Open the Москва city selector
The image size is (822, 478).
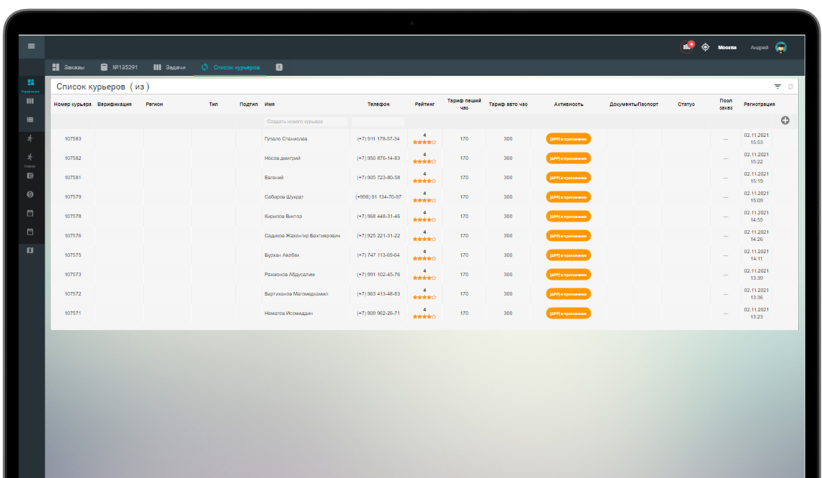click(727, 47)
